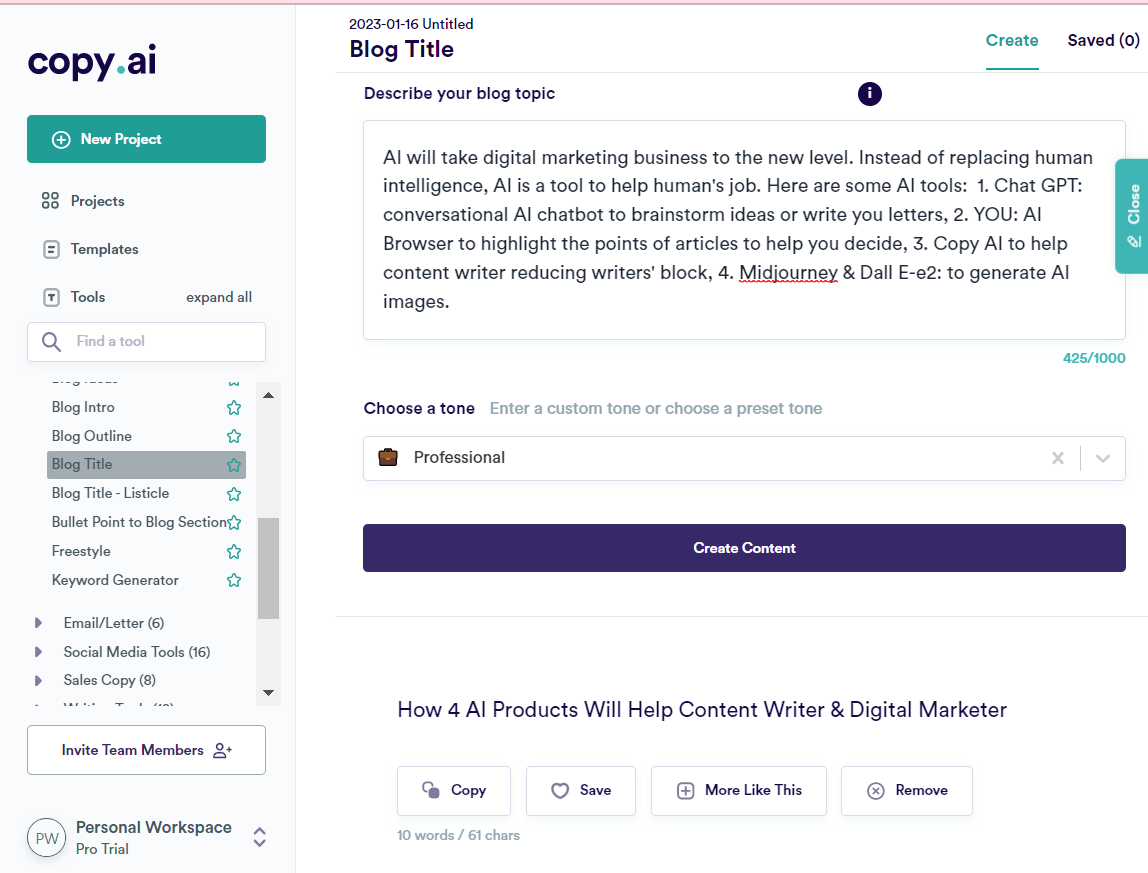Switch to the Create tab
The image size is (1148, 873).
tap(1012, 41)
